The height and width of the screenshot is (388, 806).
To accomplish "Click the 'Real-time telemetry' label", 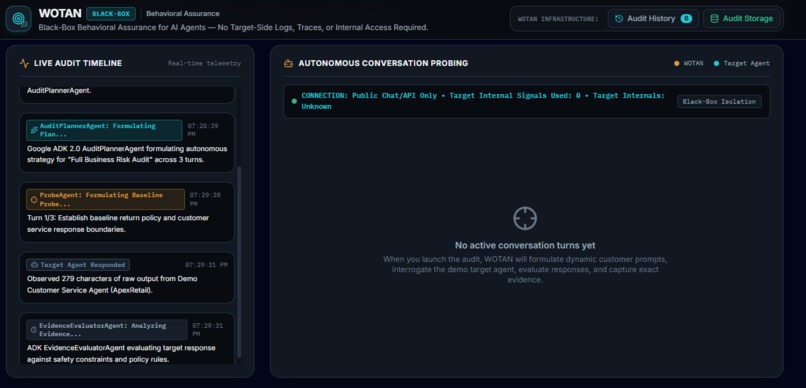I will pos(204,63).
